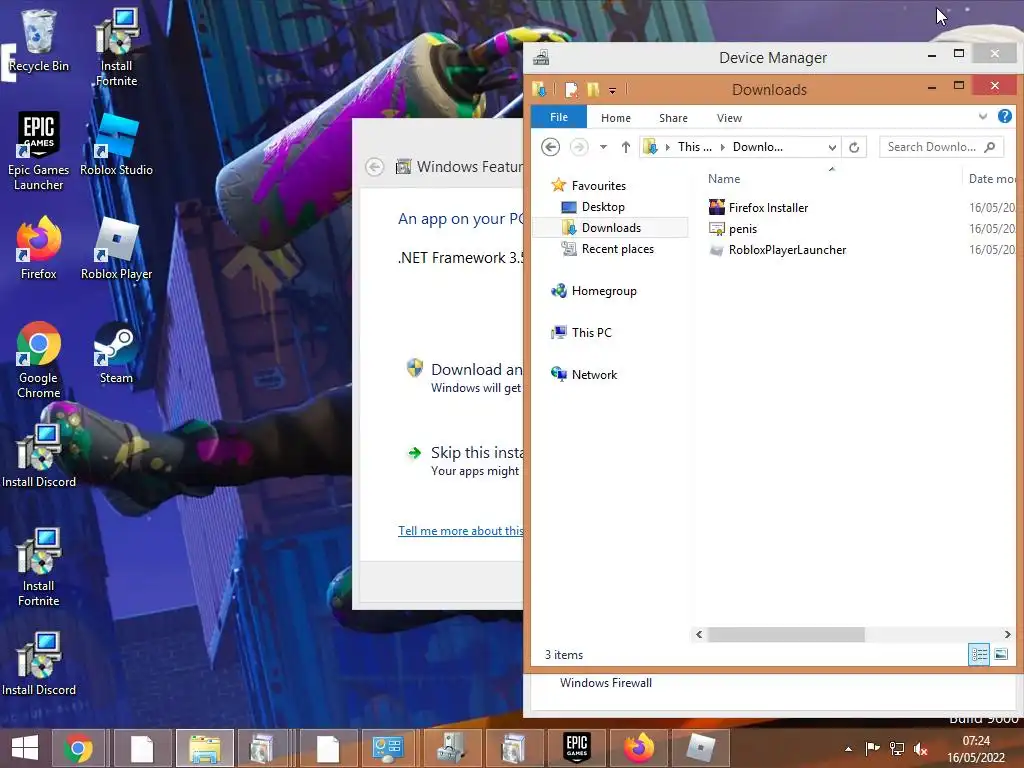Switch to Details view layout icon
The height and width of the screenshot is (768, 1024).
[x=979, y=654]
